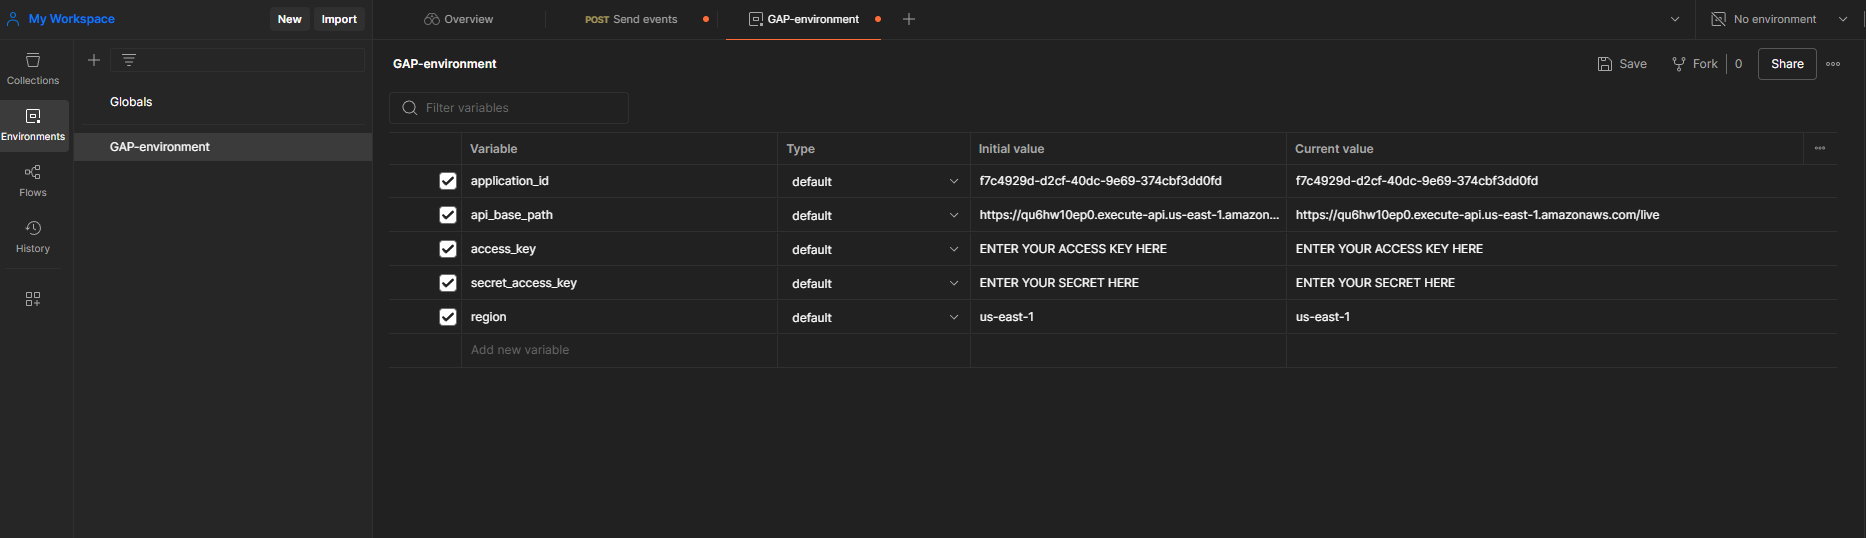This screenshot has width=1866, height=538.
Task: Click the secret_access_key variable name
Action: click(x=524, y=283)
